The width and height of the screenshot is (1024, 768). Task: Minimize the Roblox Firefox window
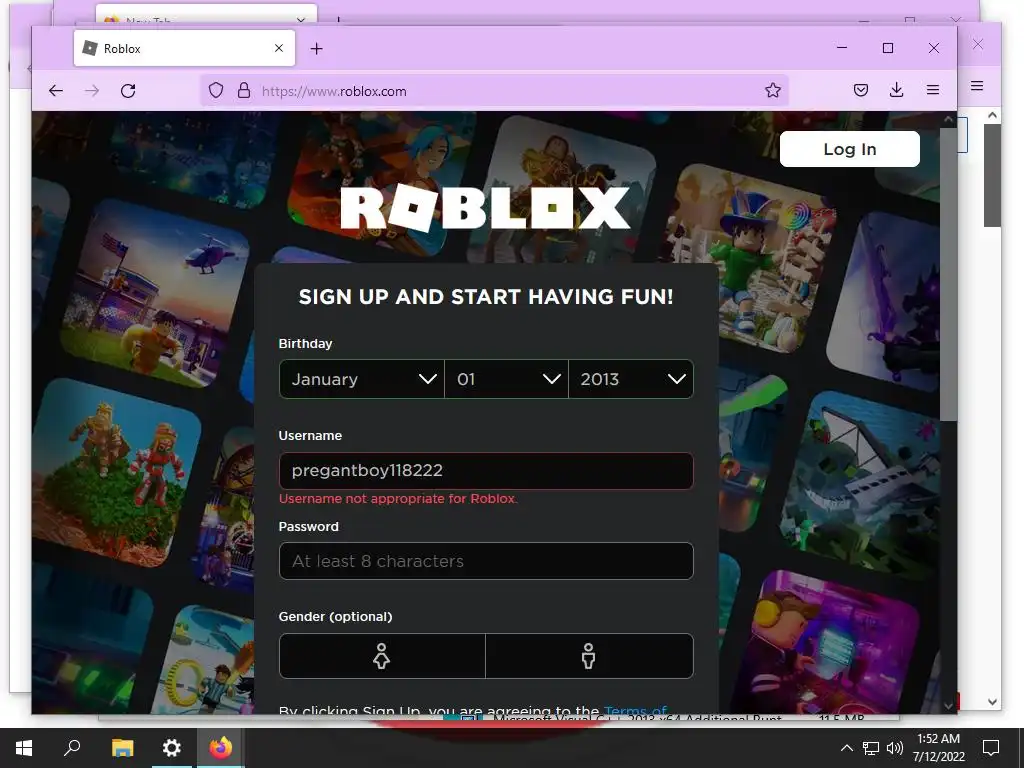pyautogui.click(x=842, y=48)
